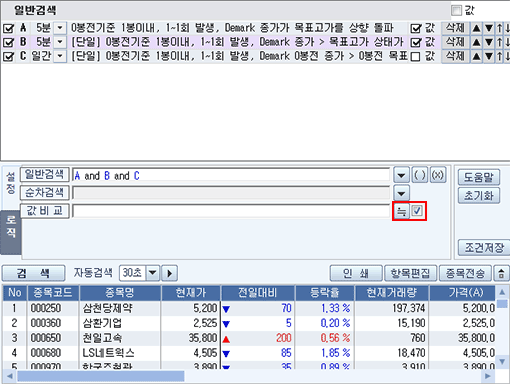Click thin up arrow in condition B row
This screenshot has height=384, width=510.
coord(499,42)
